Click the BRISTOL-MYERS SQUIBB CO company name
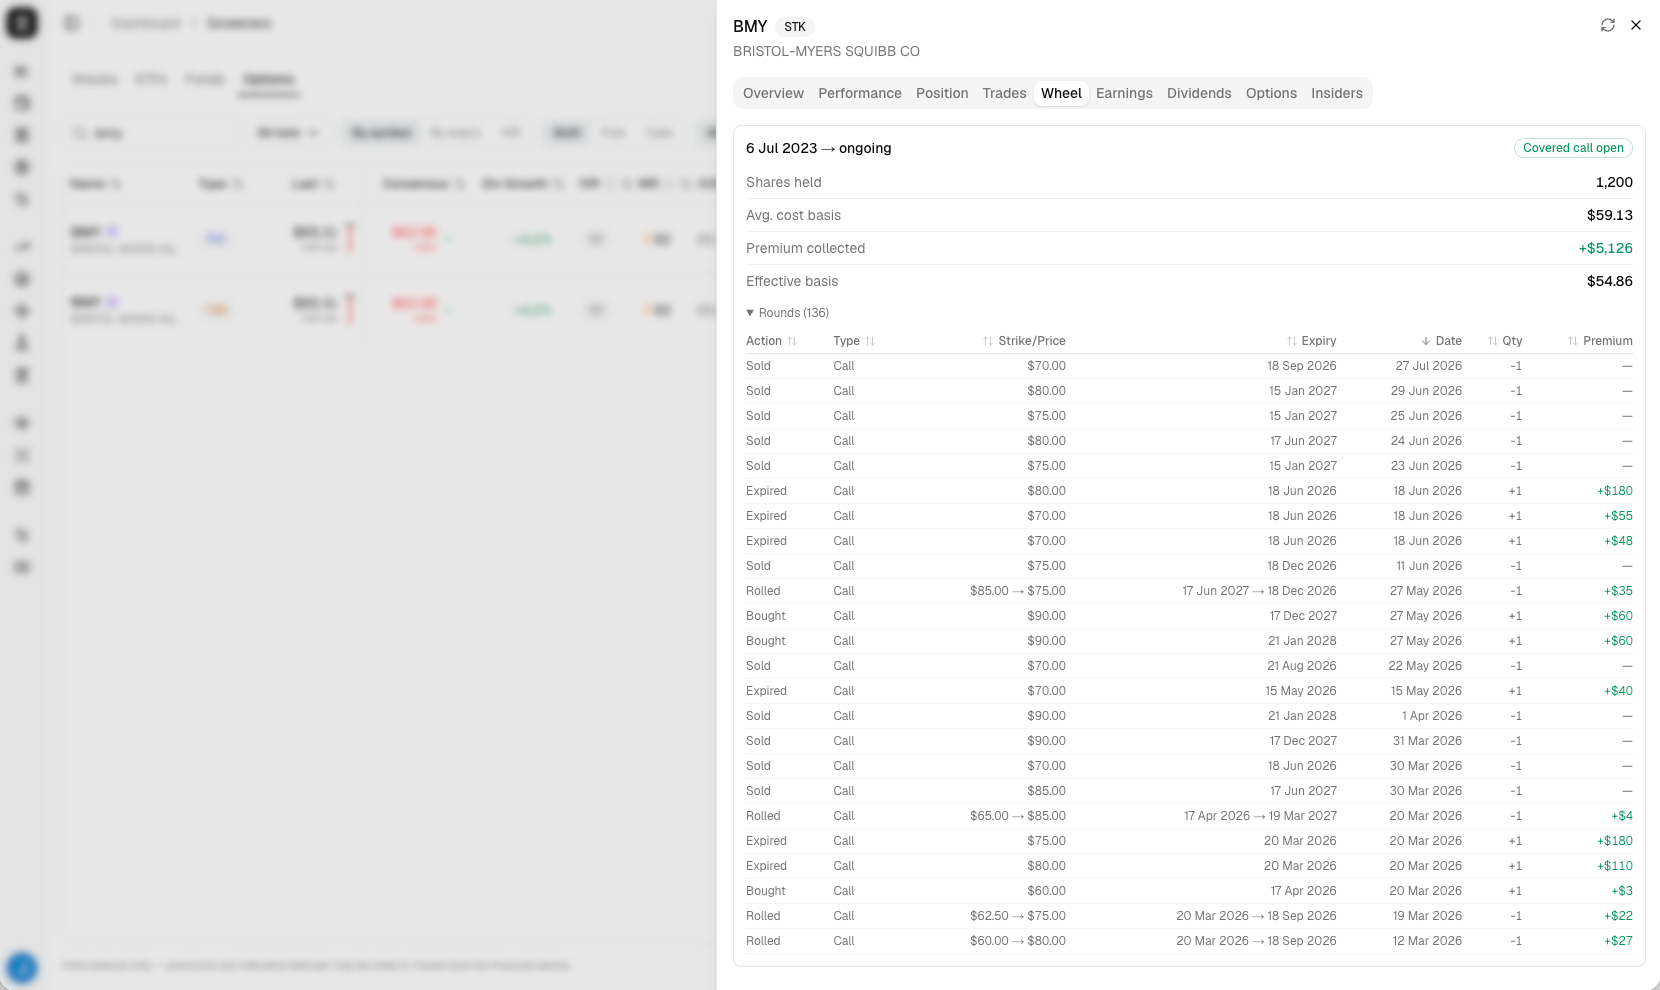 pos(826,51)
